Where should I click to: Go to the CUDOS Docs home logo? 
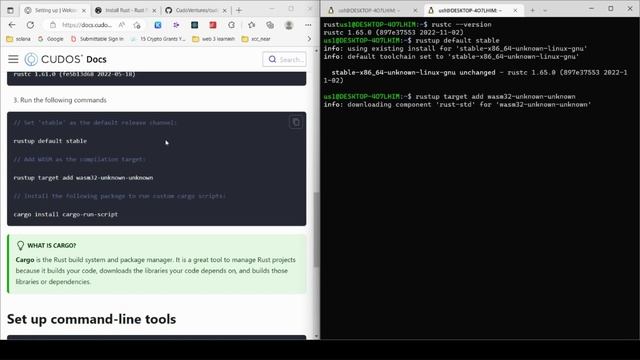(x=65, y=59)
